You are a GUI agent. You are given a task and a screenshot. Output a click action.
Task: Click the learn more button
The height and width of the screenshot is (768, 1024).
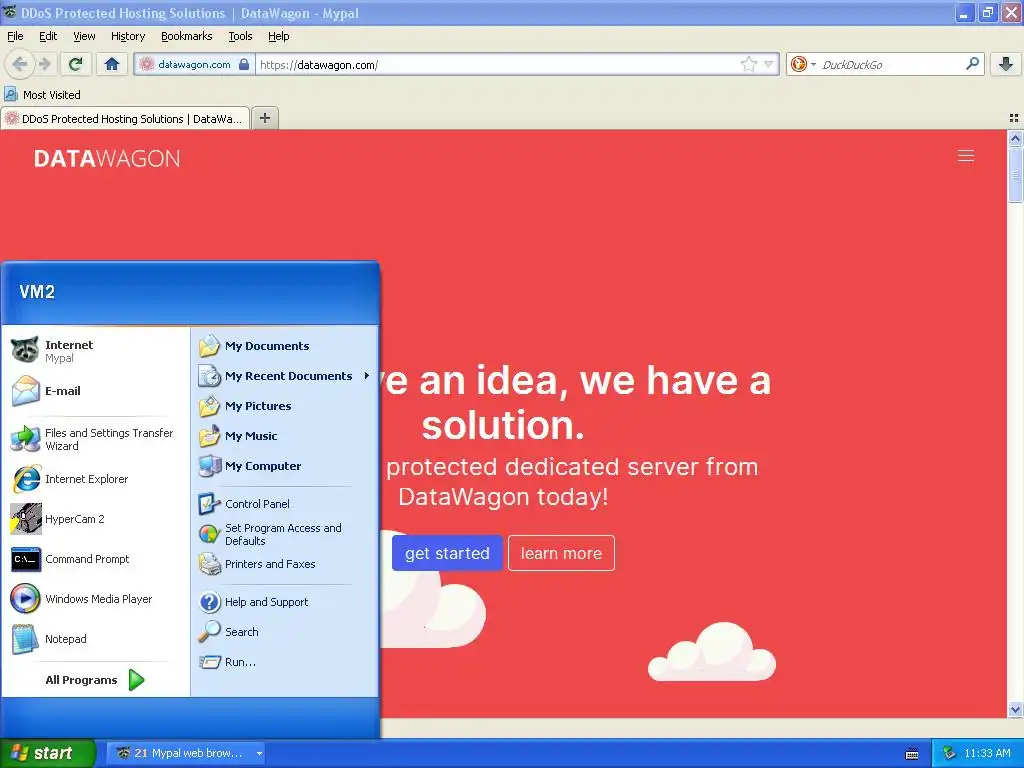point(561,553)
